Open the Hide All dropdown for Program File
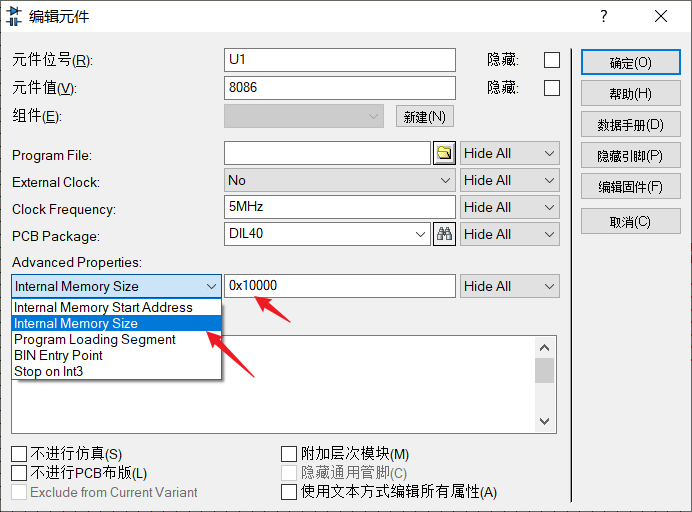The height and width of the screenshot is (512, 692). (x=510, y=153)
